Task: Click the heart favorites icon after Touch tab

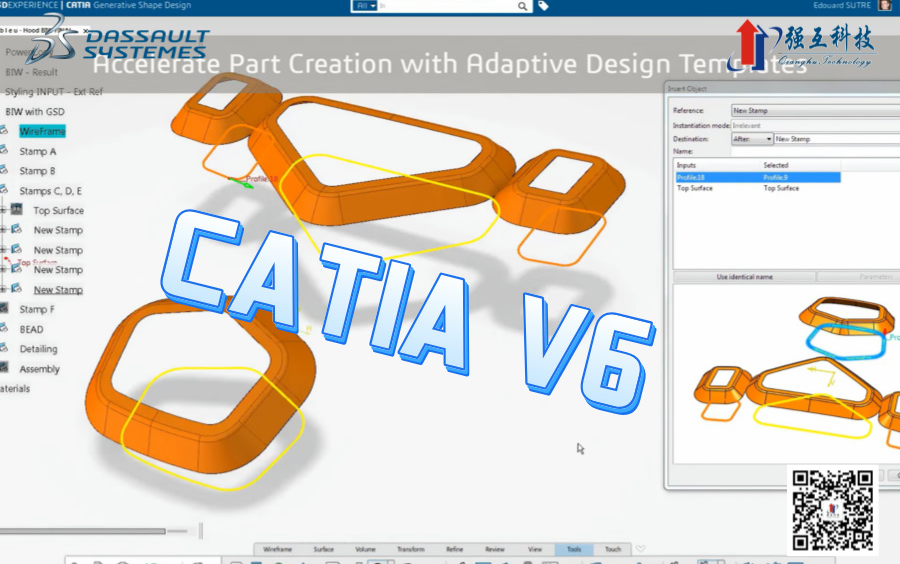Action: click(x=641, y=549)
